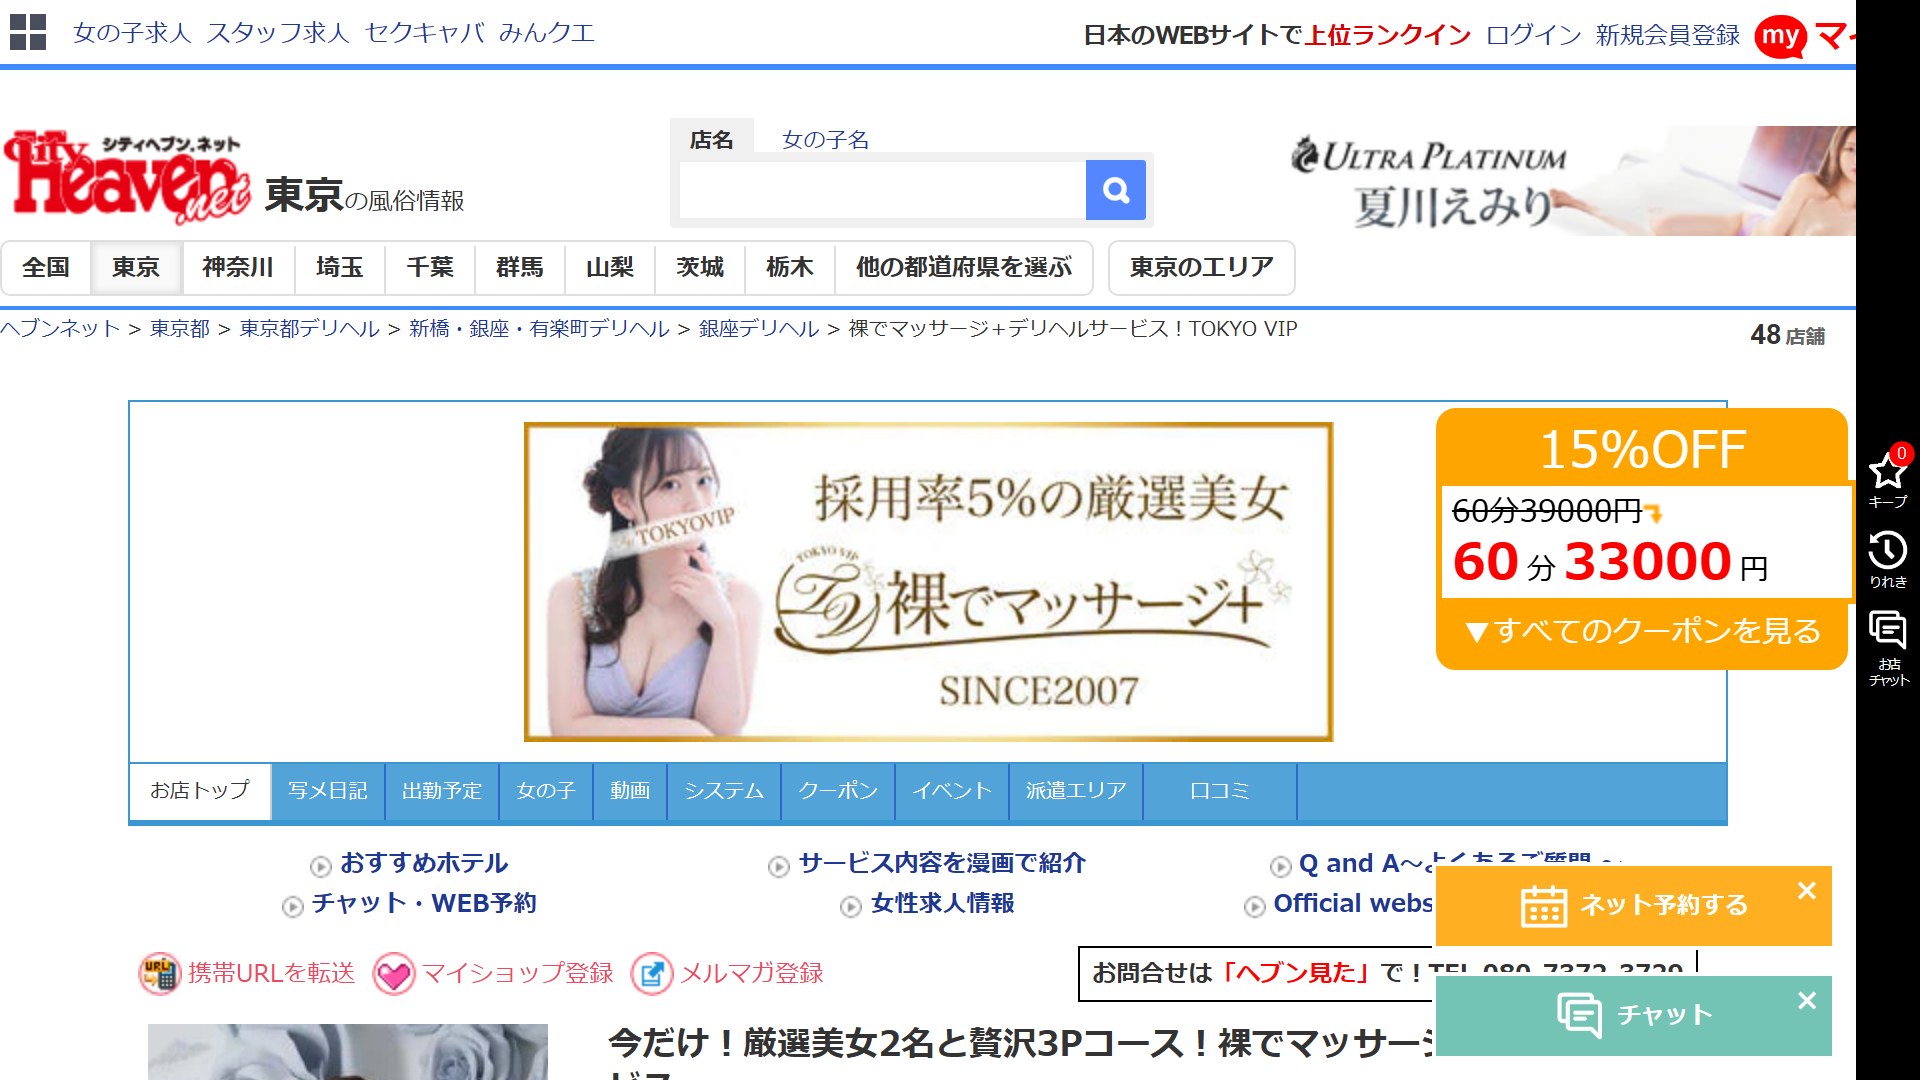Open the みんクエ top link
This screenshot has height=1080, width=1920.
coord(547,33)
